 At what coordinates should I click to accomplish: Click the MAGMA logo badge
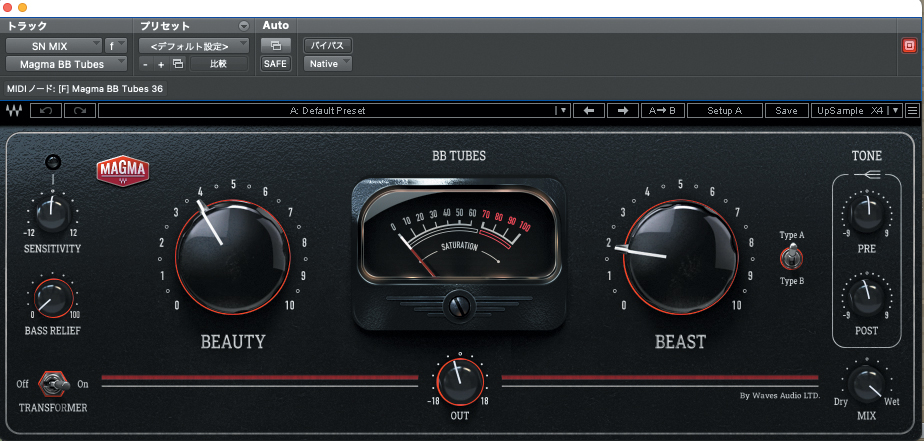[x=123, y=172]
